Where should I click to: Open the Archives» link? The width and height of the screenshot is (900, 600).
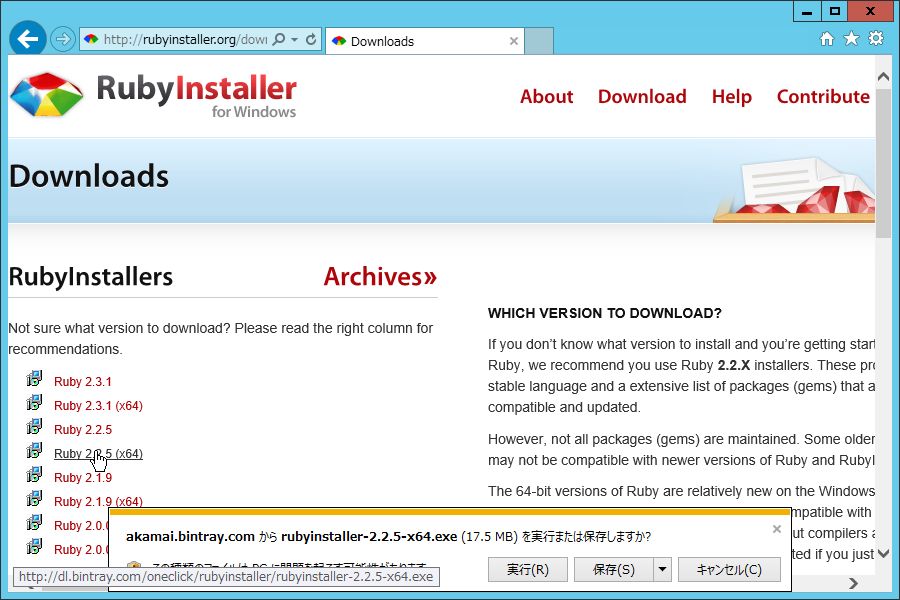[x=380, y=277]
